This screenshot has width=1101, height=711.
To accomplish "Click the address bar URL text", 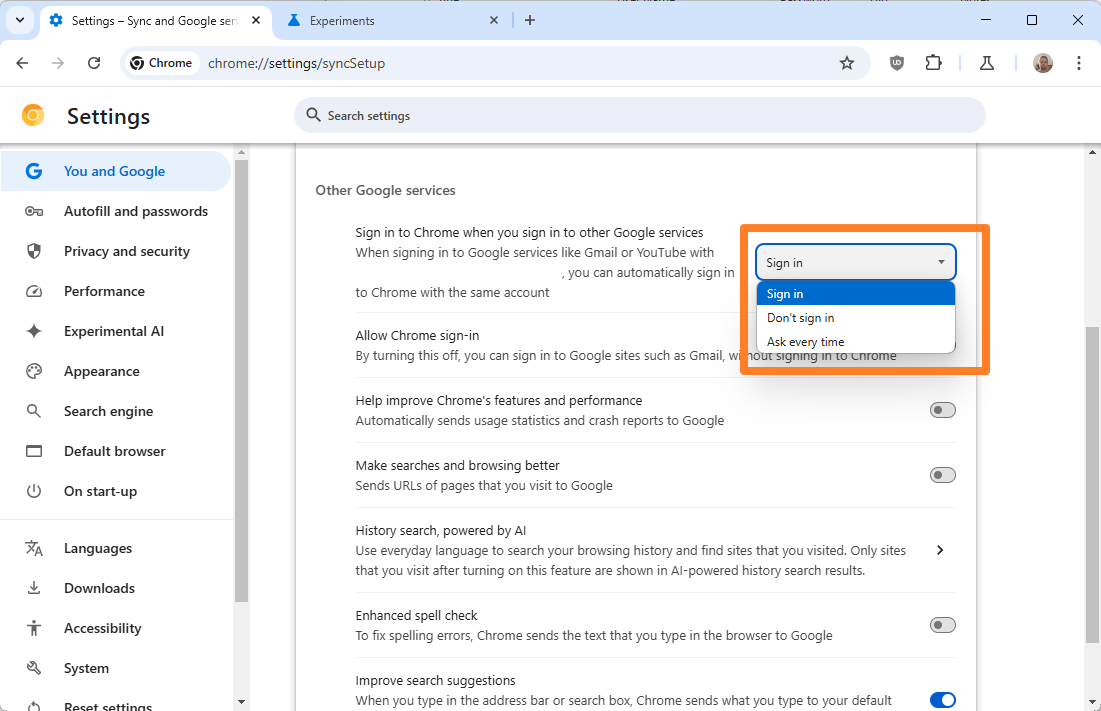I will pyautogui.click(x=296, y=63).
